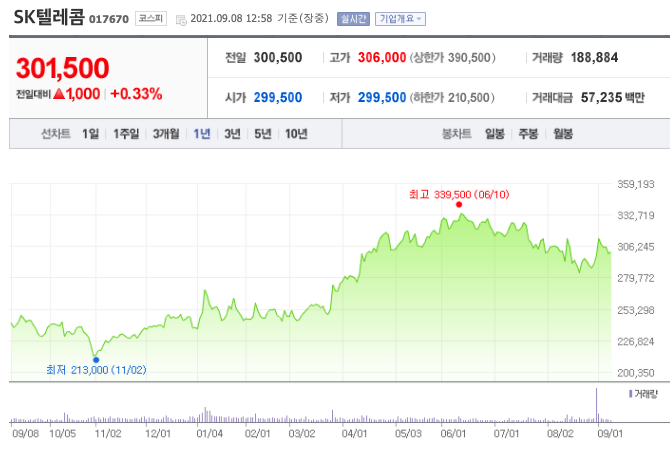Click the 전일 value 300,500
Viewport: 670px width, 457px height.
pyautogui.click(x=278, y=58)
